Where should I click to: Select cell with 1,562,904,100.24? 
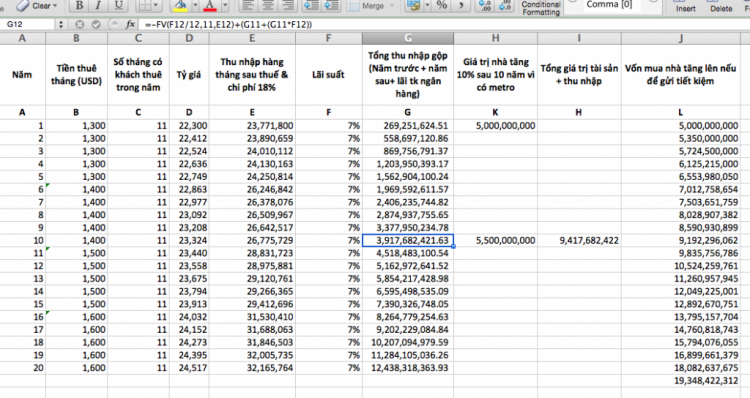click(408, 177)
